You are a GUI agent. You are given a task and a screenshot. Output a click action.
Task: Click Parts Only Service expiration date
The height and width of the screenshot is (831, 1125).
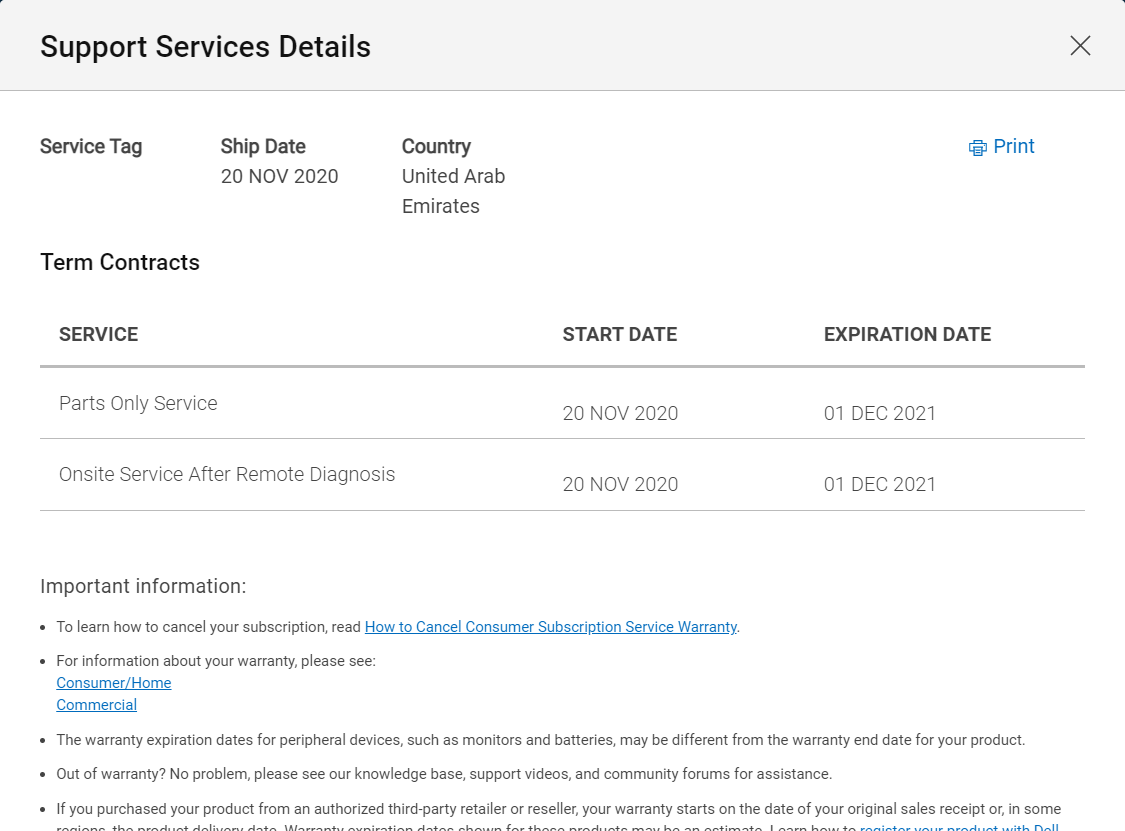[x=880, y=414]
